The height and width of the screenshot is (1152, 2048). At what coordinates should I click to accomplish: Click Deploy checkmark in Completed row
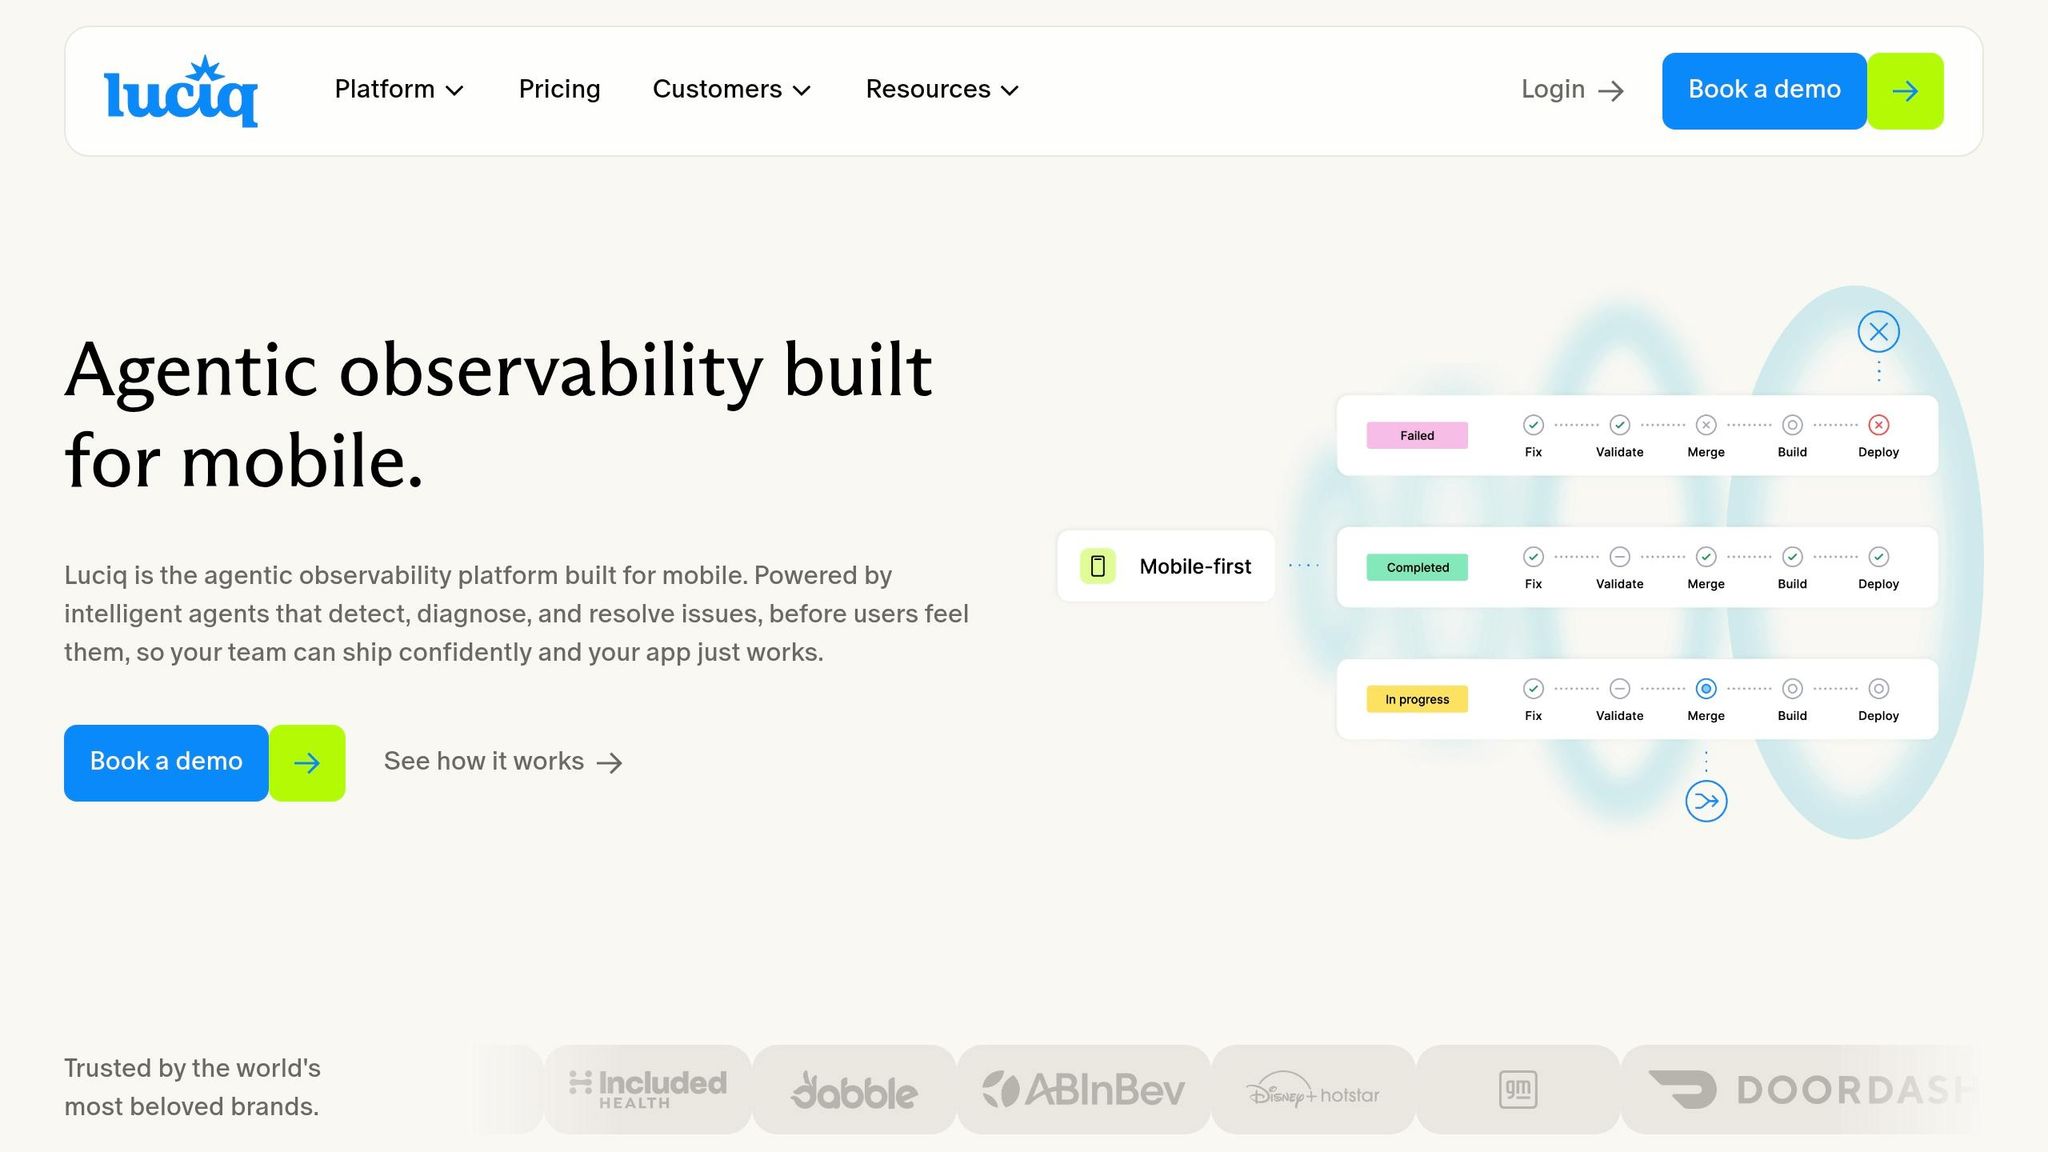(x=1879, y=557)
